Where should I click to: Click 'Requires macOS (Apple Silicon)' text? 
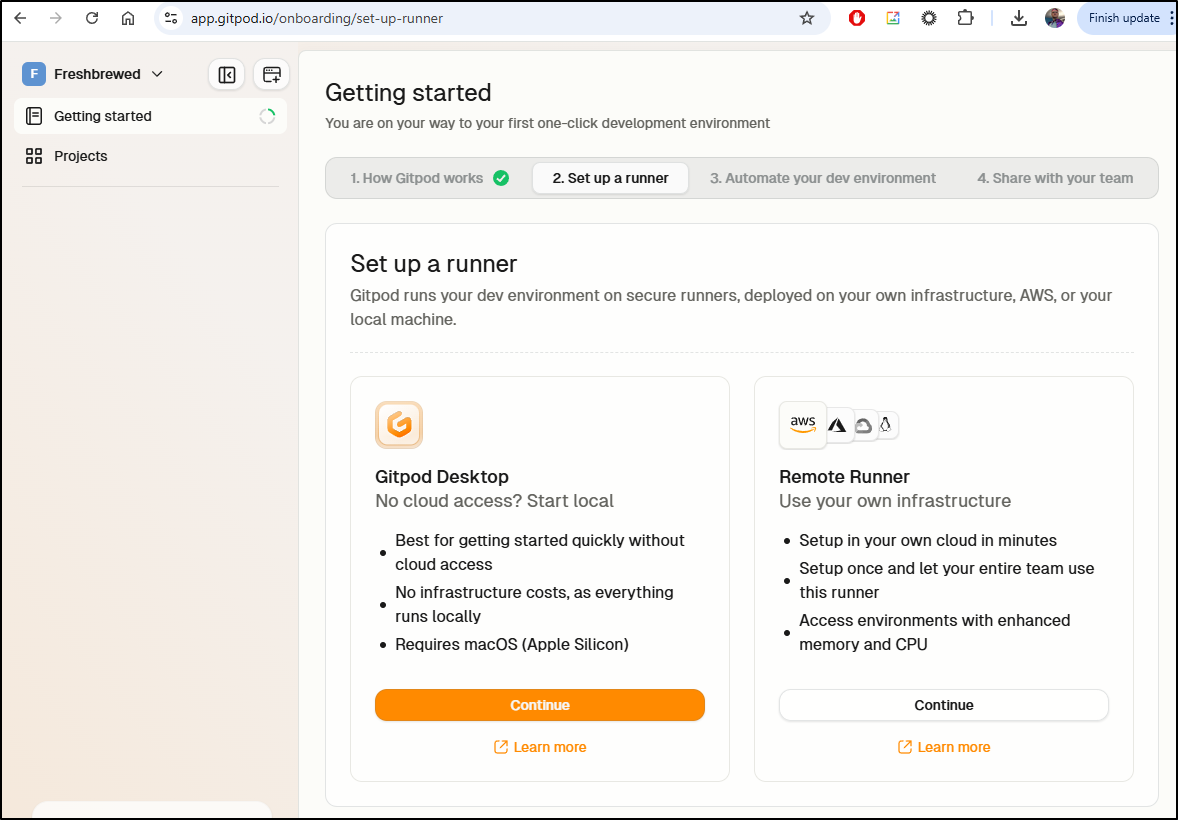pos(512,644)
